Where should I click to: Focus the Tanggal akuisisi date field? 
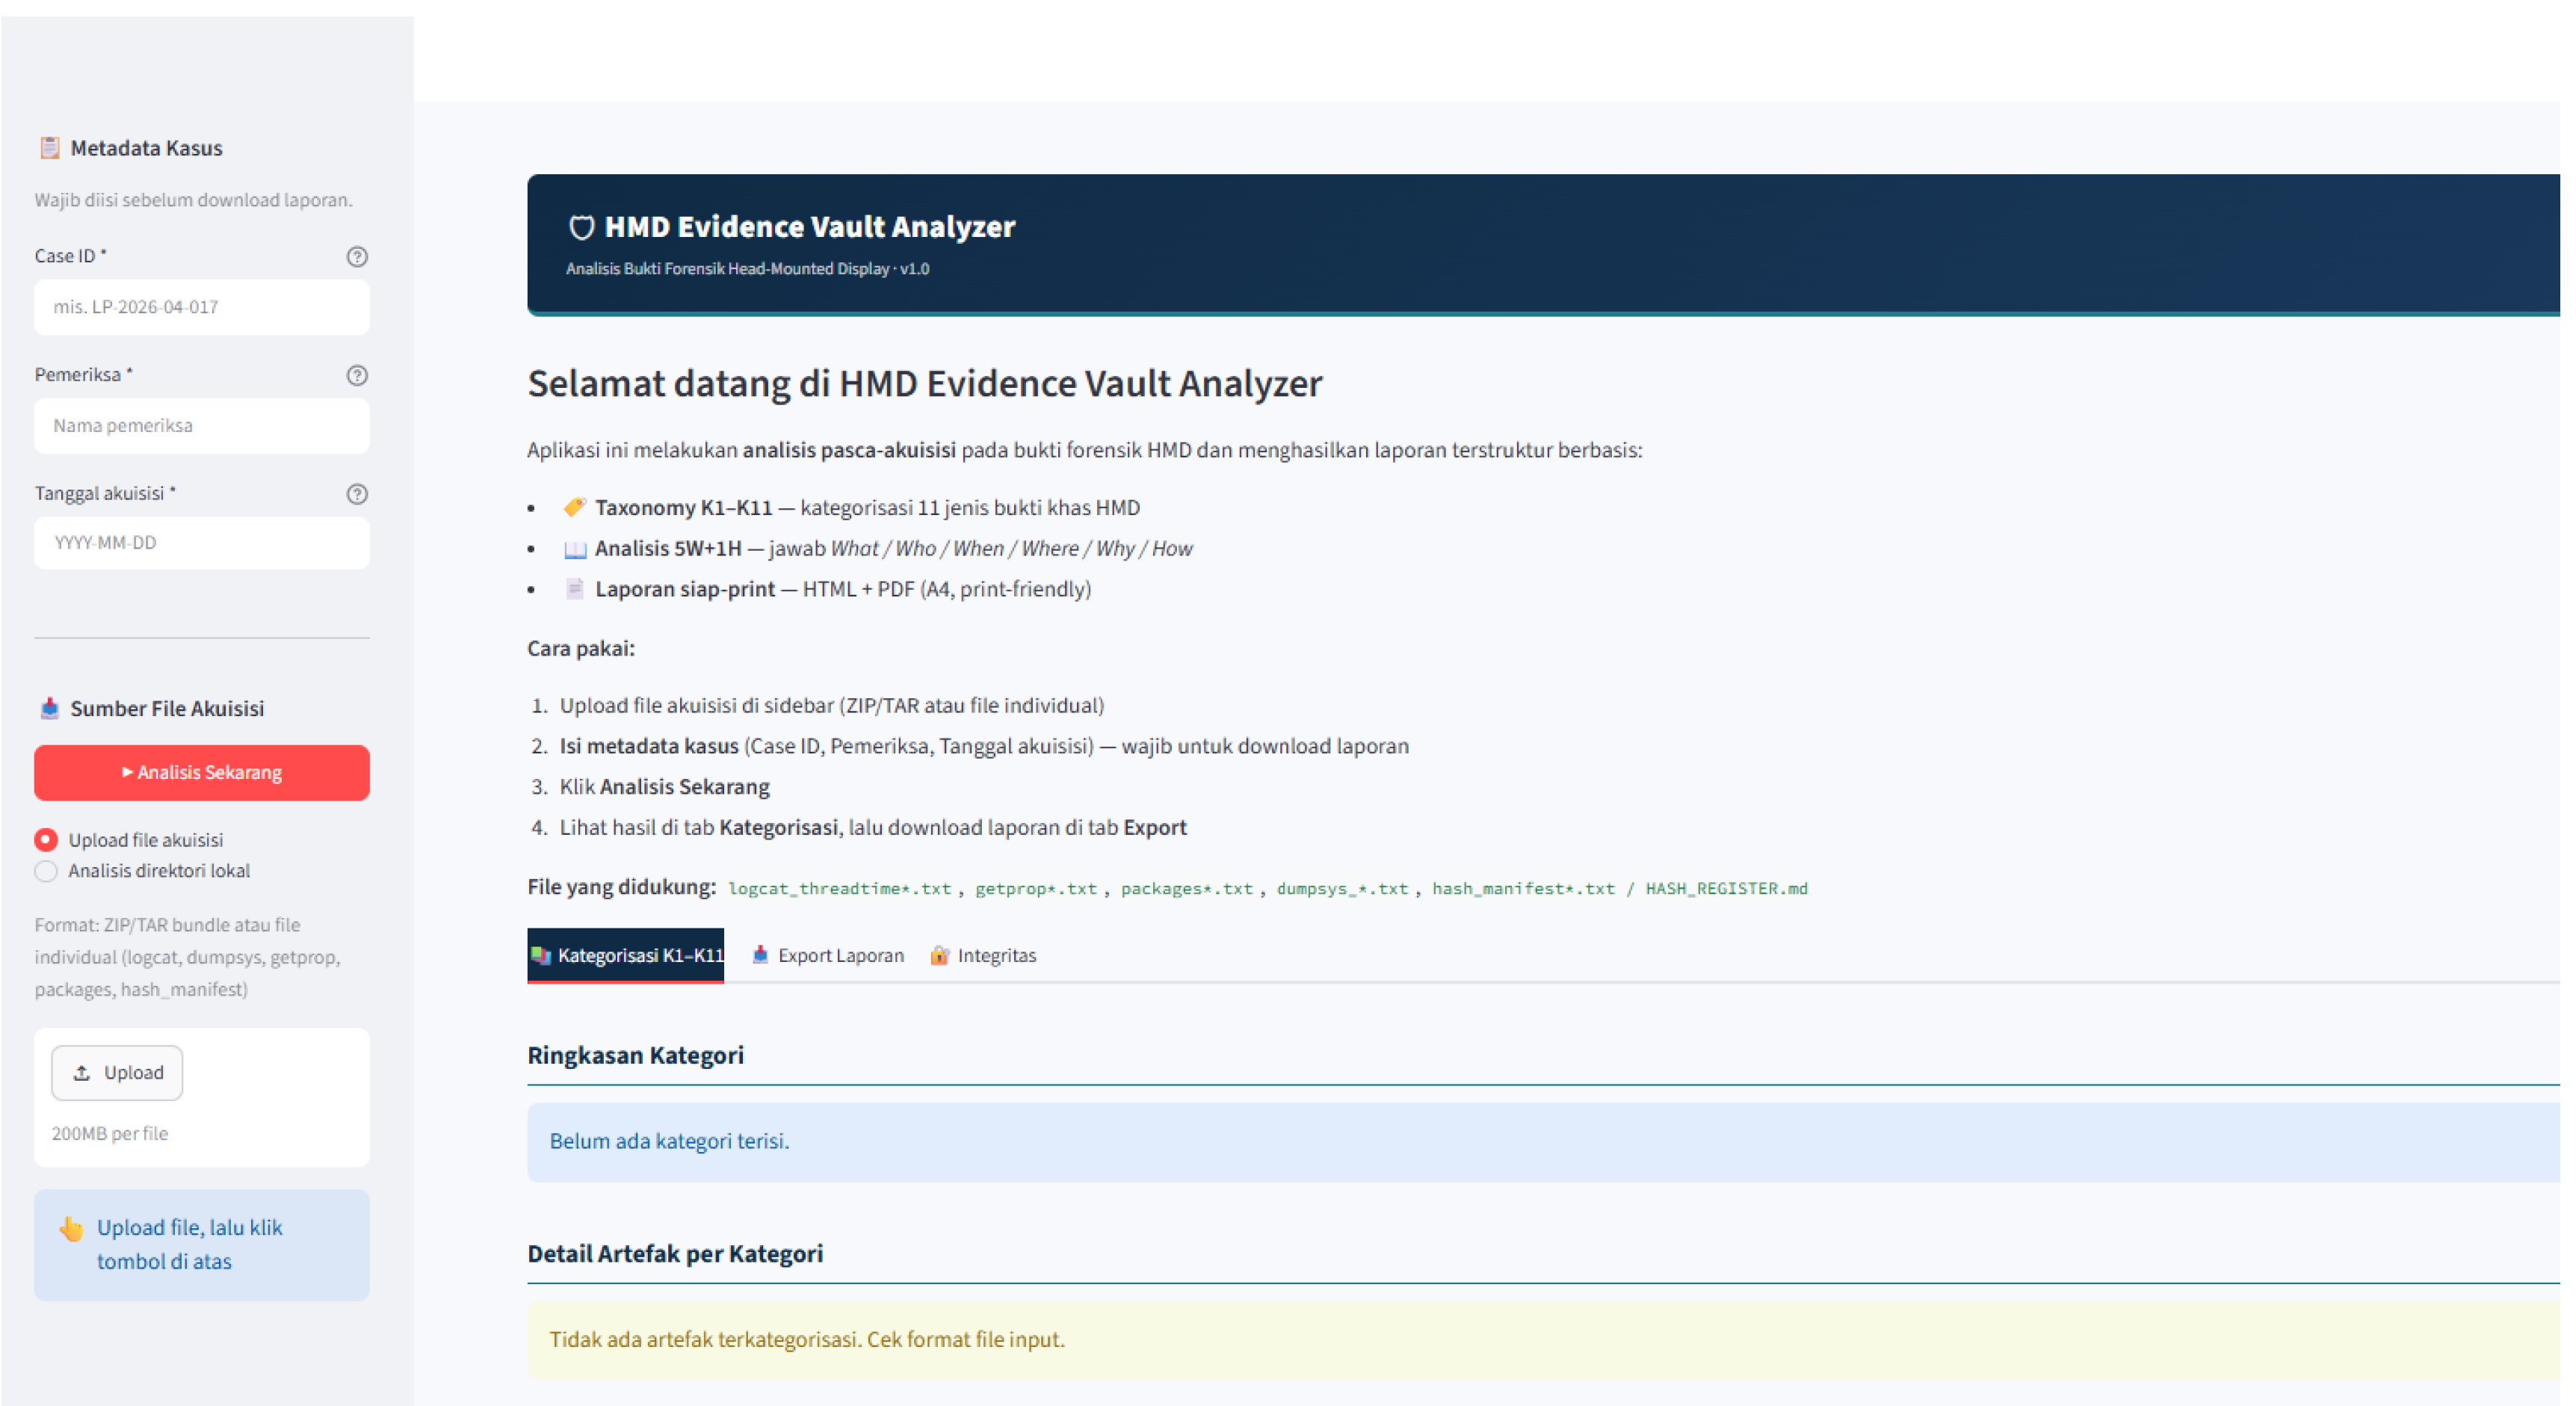pyautogui.click(x=202, y=543)
